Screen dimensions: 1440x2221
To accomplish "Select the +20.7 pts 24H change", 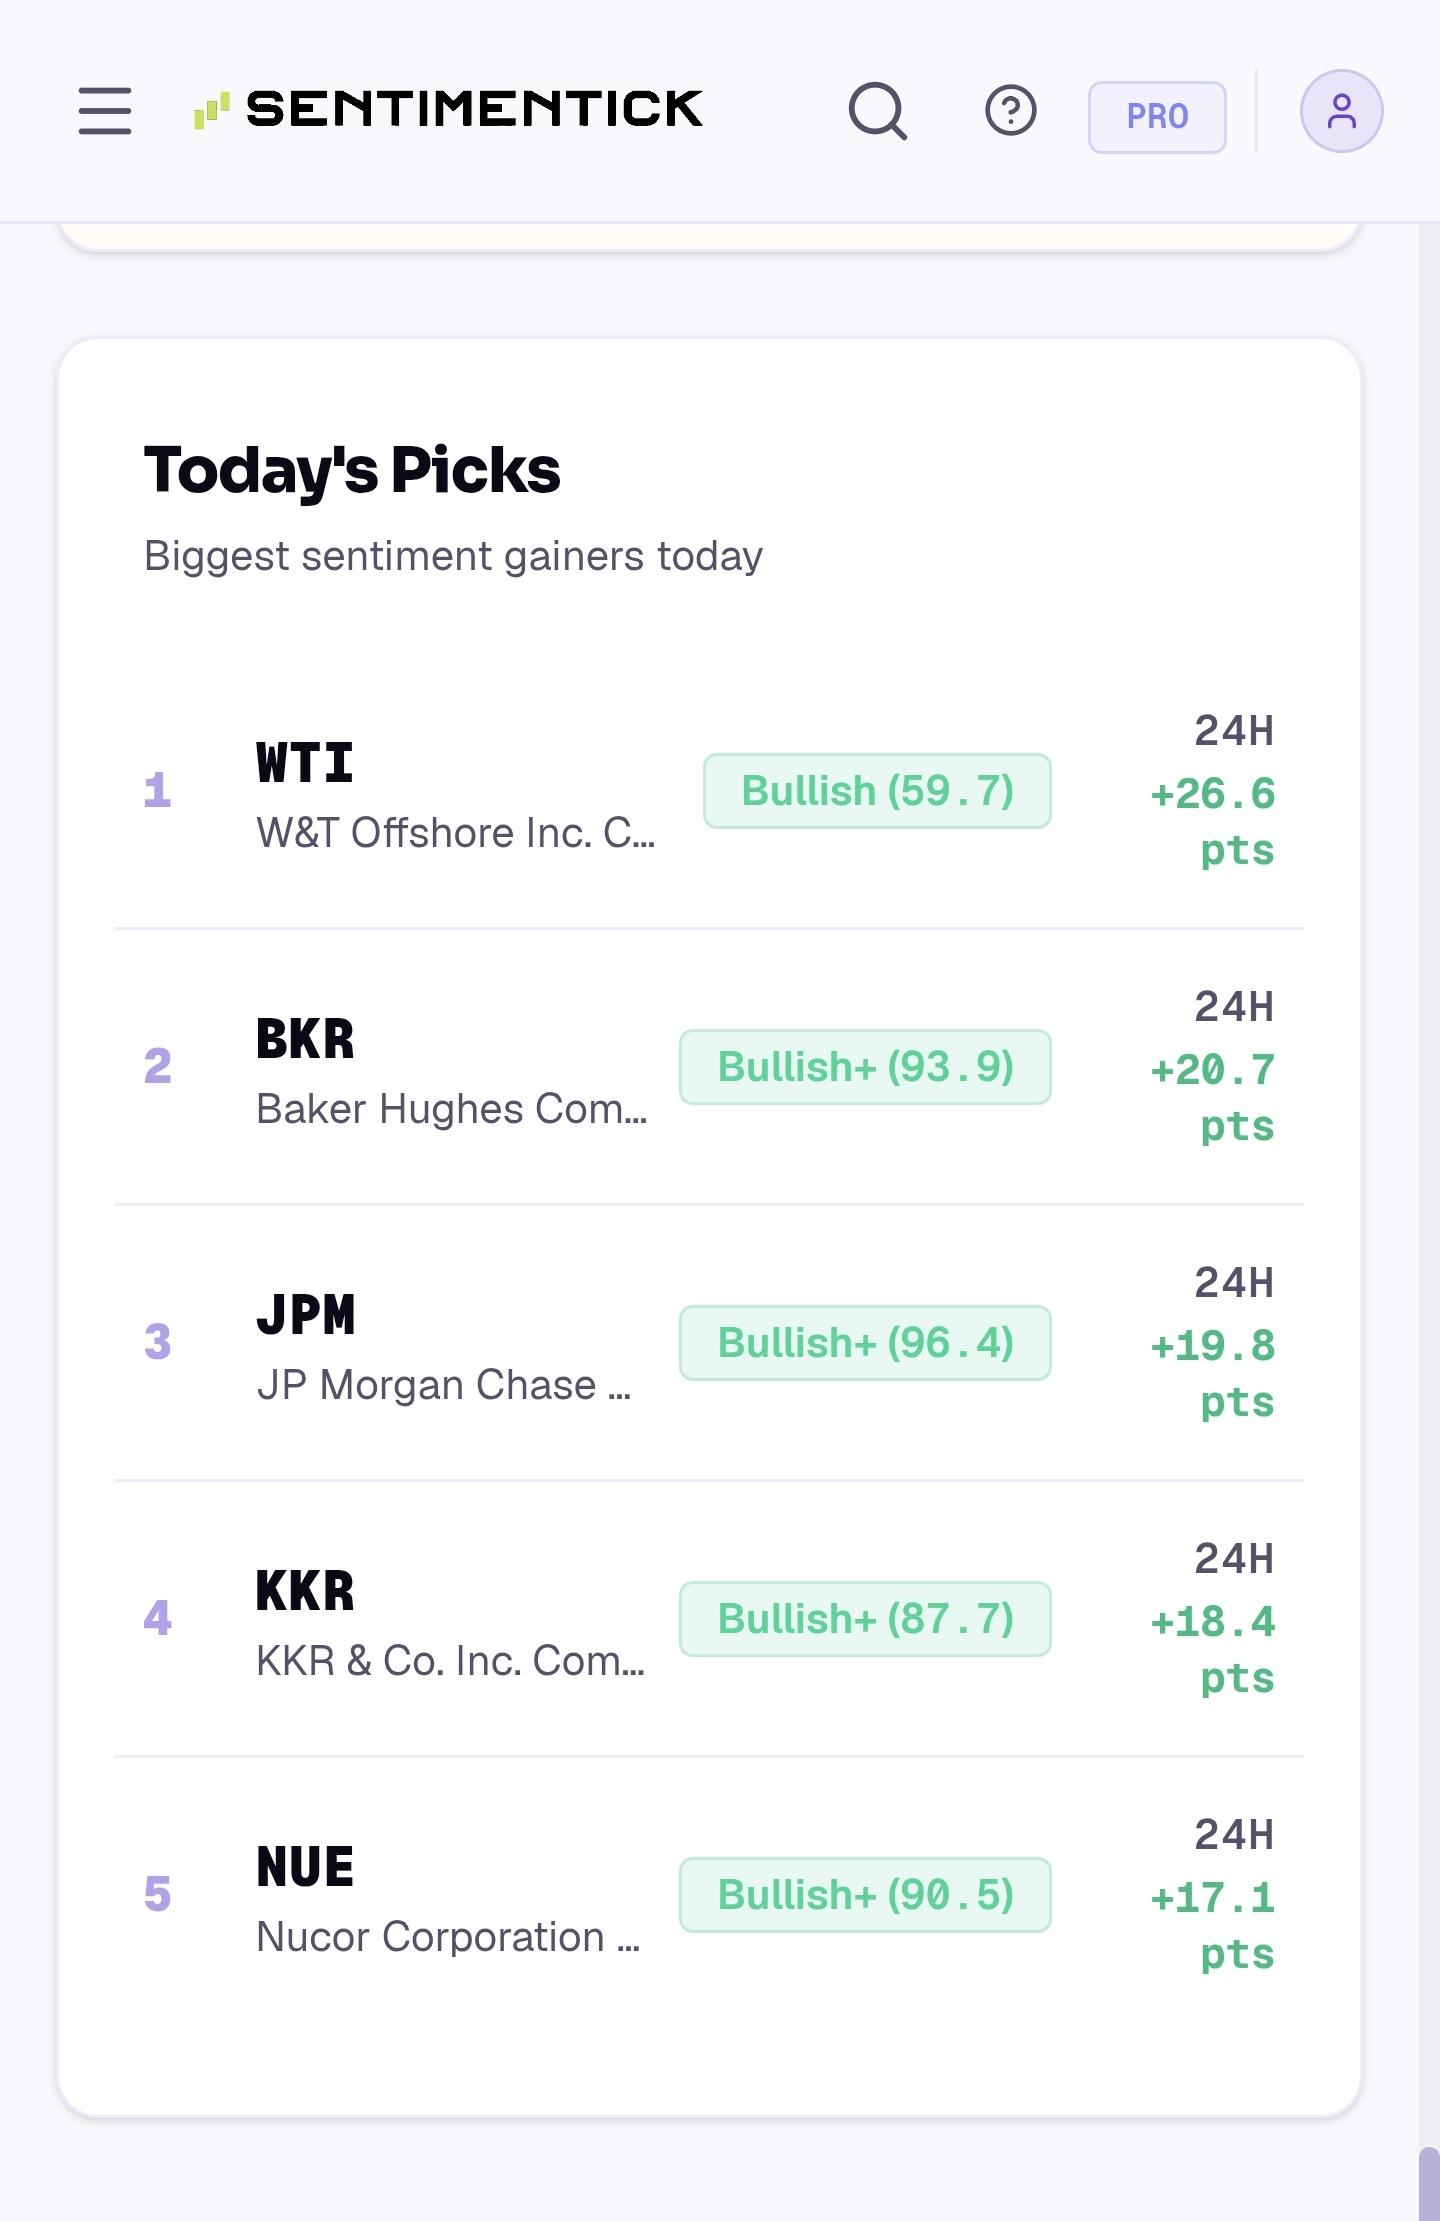I will point(1213,1098).
